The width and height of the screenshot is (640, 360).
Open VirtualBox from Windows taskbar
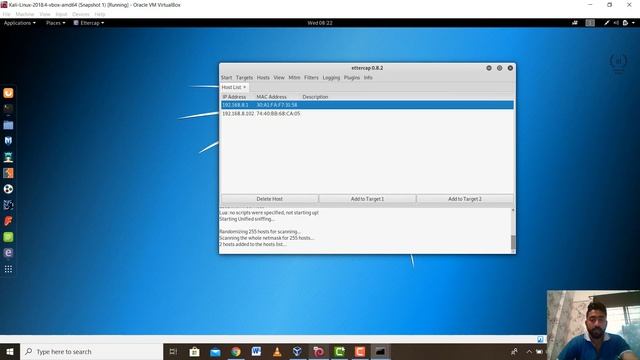coord(298,351)
